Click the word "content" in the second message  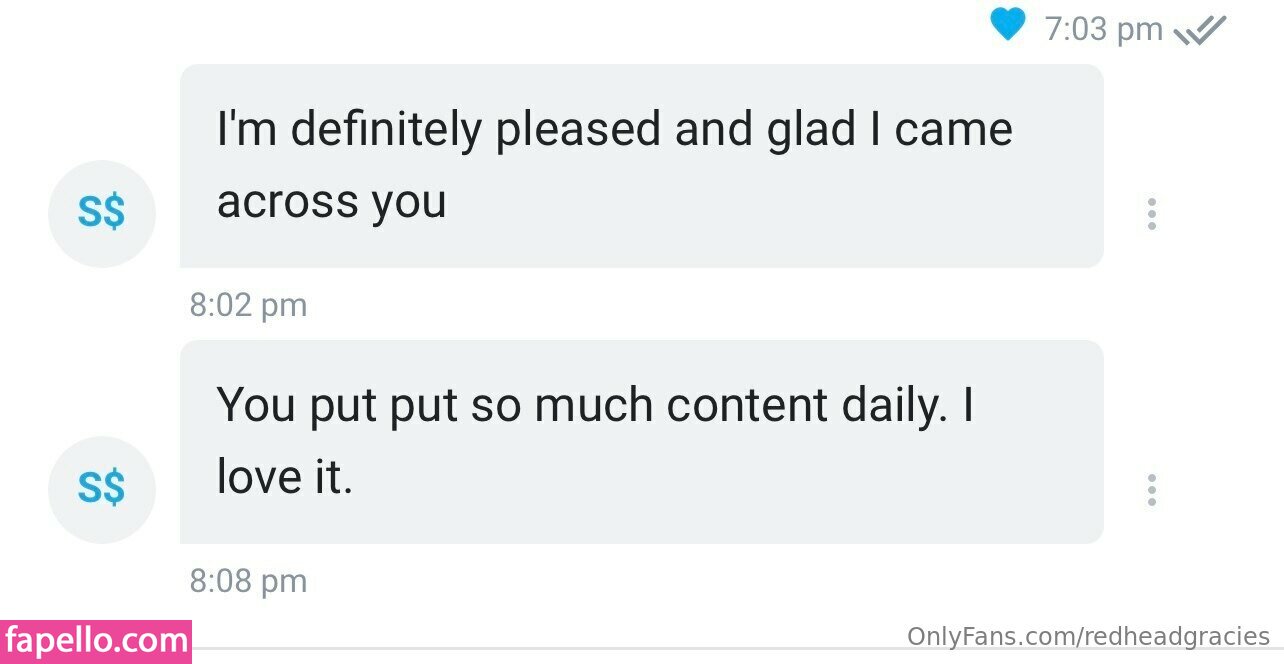tap(747, 405)
